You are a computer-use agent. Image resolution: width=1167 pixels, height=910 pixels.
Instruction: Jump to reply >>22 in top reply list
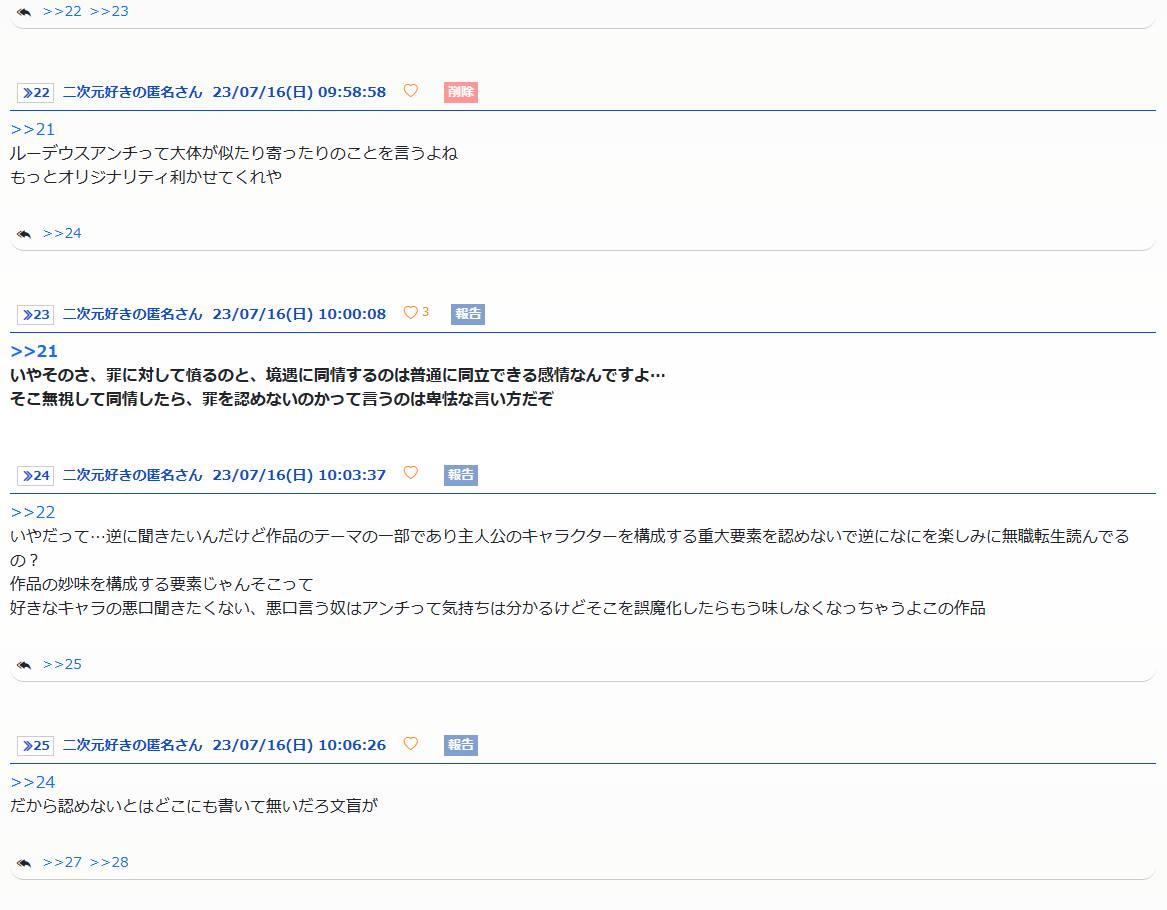(62, 11)
